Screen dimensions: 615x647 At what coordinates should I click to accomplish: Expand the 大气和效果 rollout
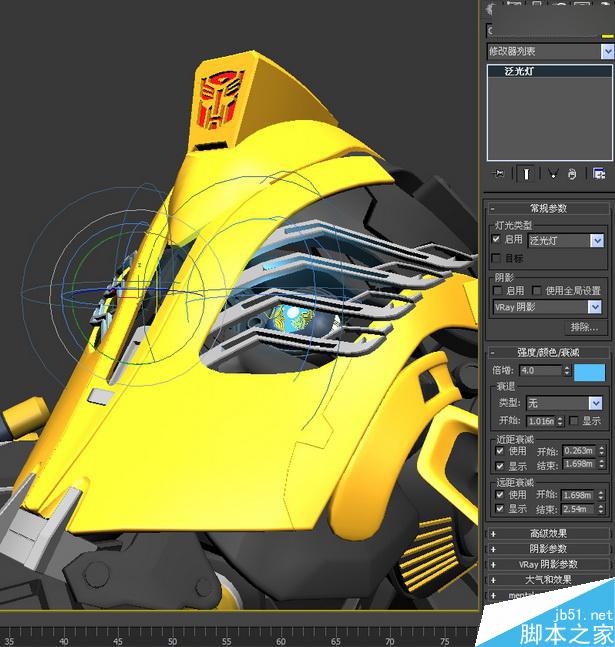[549, 579]
